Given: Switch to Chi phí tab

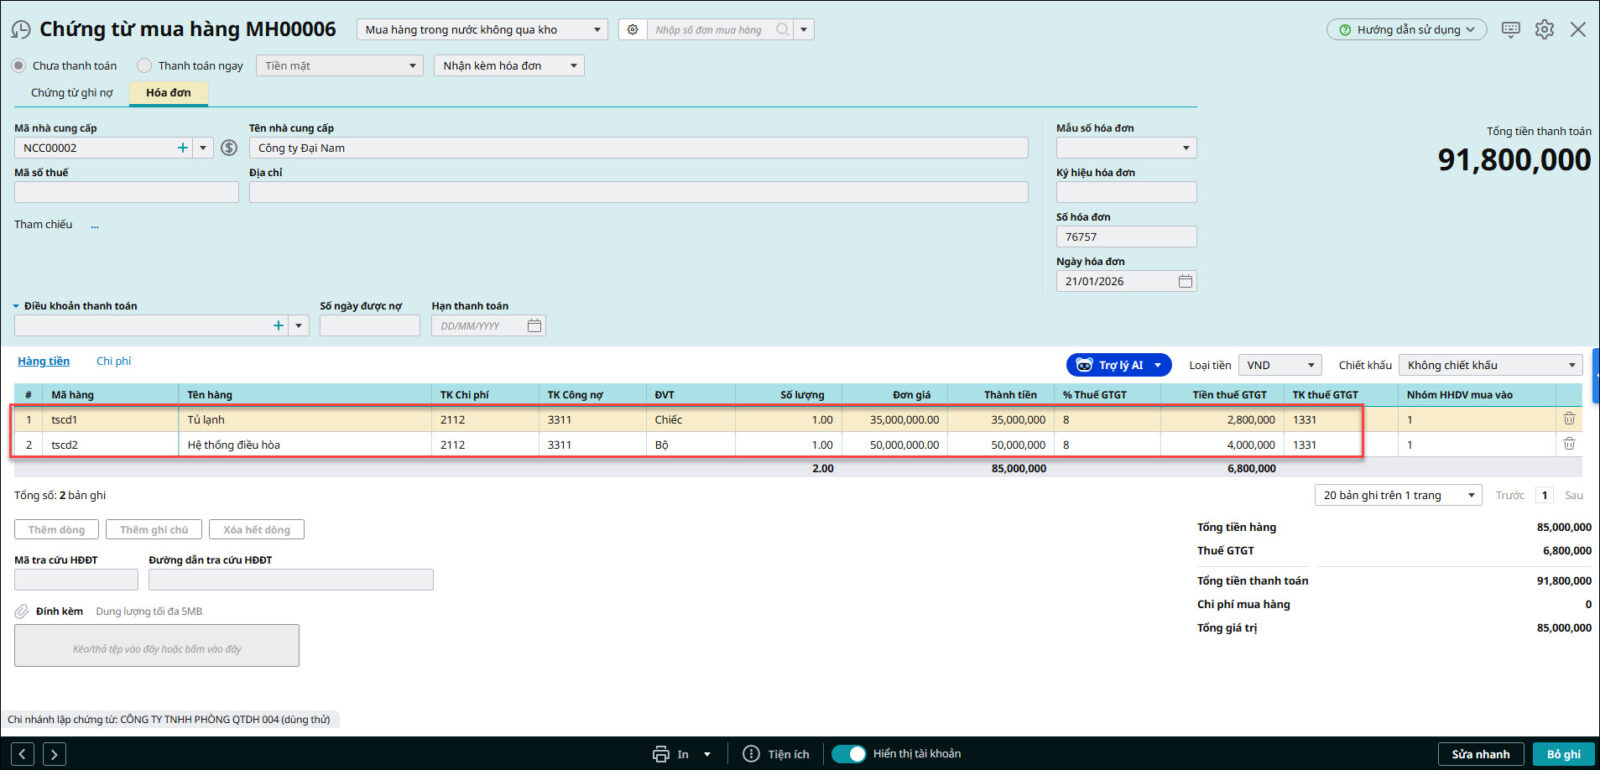Looking at the screenshot, I should (x=113, y=361).
